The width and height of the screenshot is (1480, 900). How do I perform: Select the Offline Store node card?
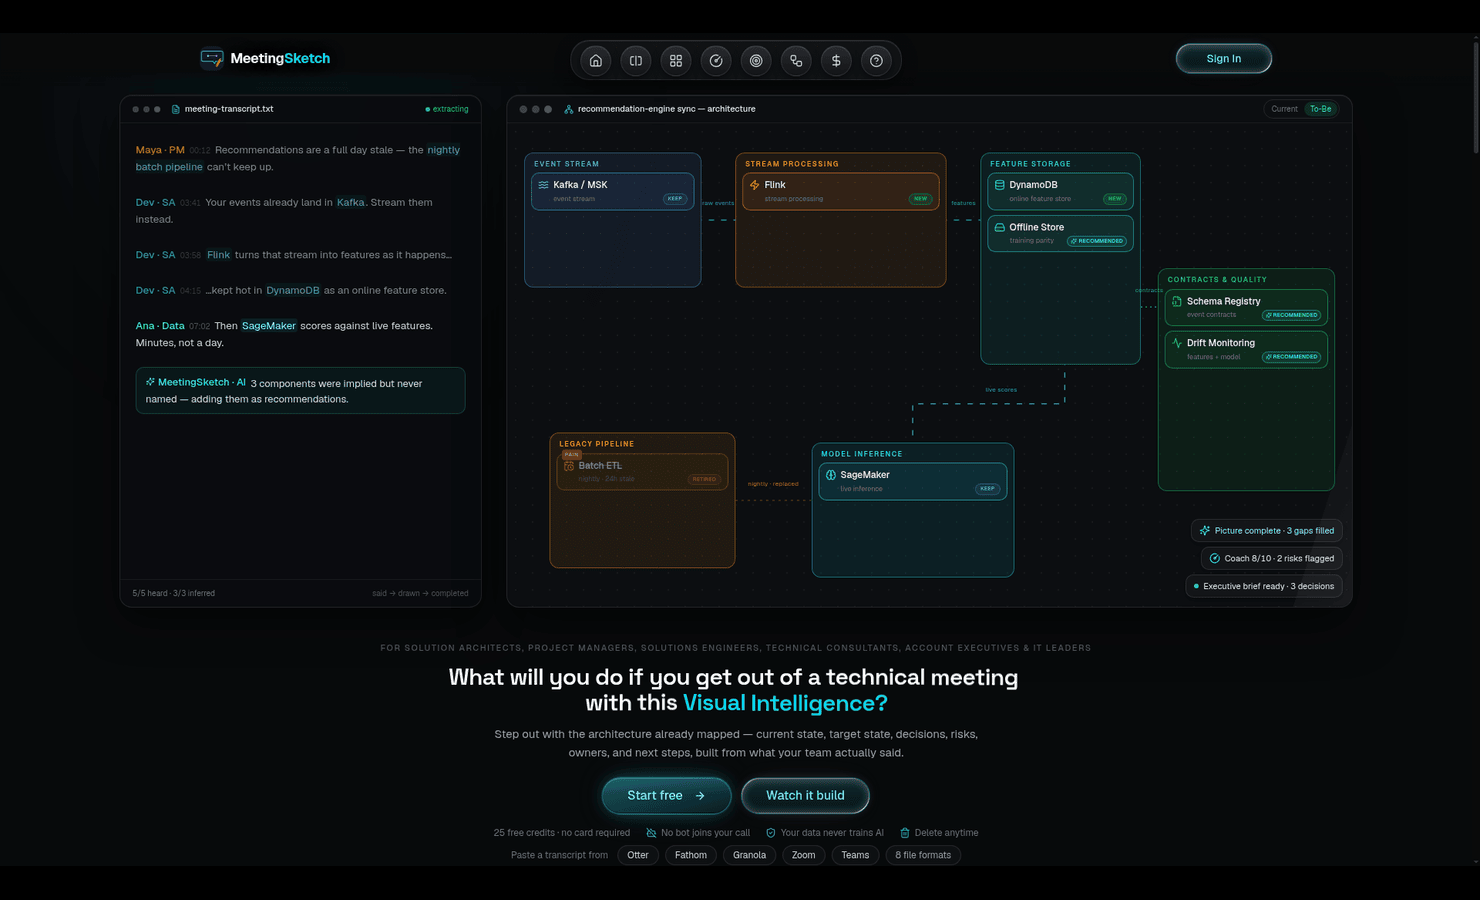pos(1060,233)
